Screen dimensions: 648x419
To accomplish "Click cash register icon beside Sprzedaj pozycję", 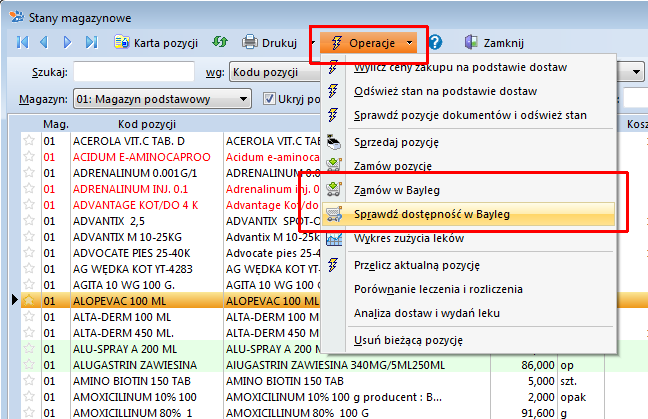I will click(334, 142).
